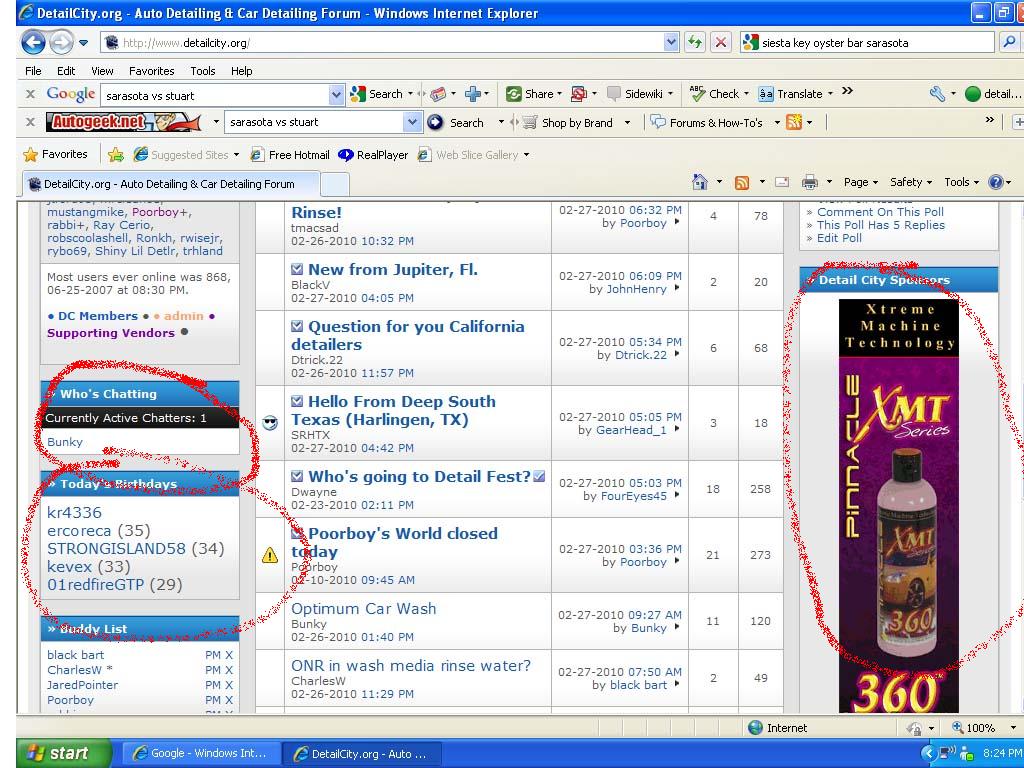Open the Edit menu
The width and height of the screenshot is (1024, 768).
[x=66, y=71]
